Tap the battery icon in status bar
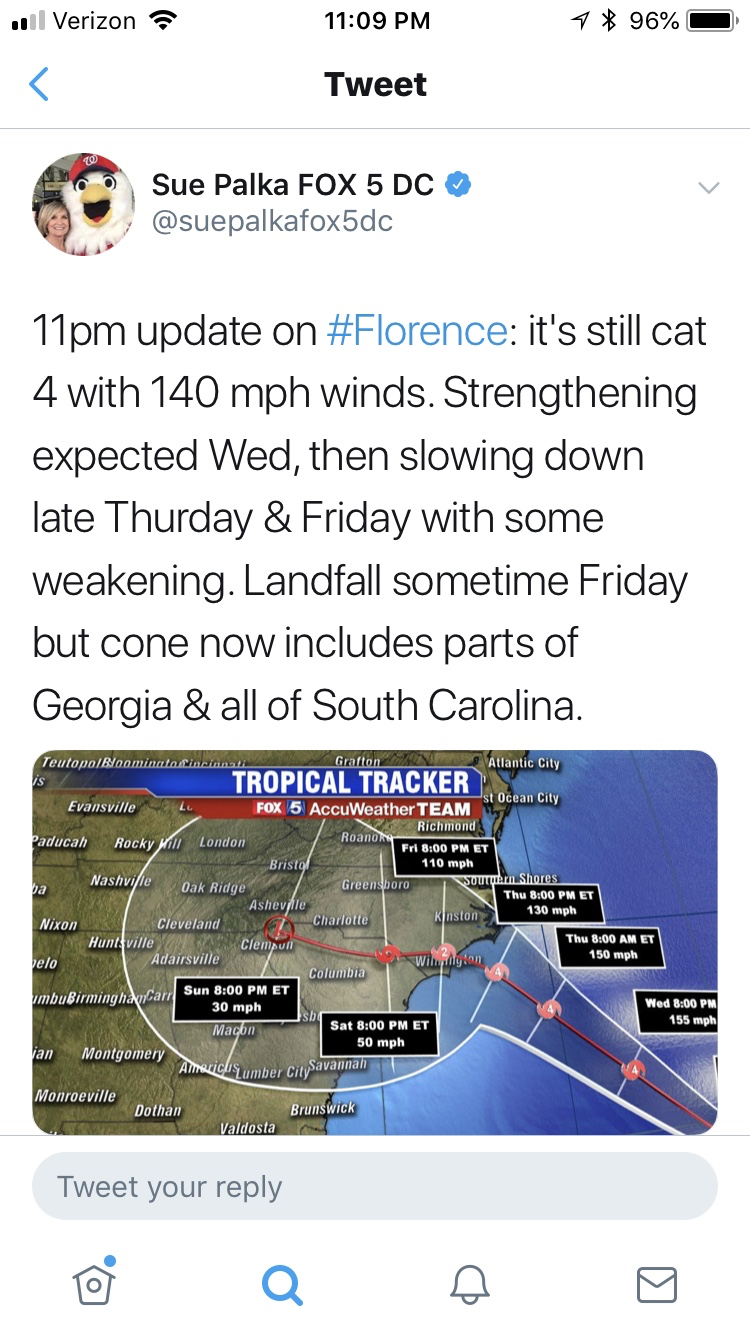Viewport: 750px width, 1334px height. pyautogui.click(x=712, y=21)
